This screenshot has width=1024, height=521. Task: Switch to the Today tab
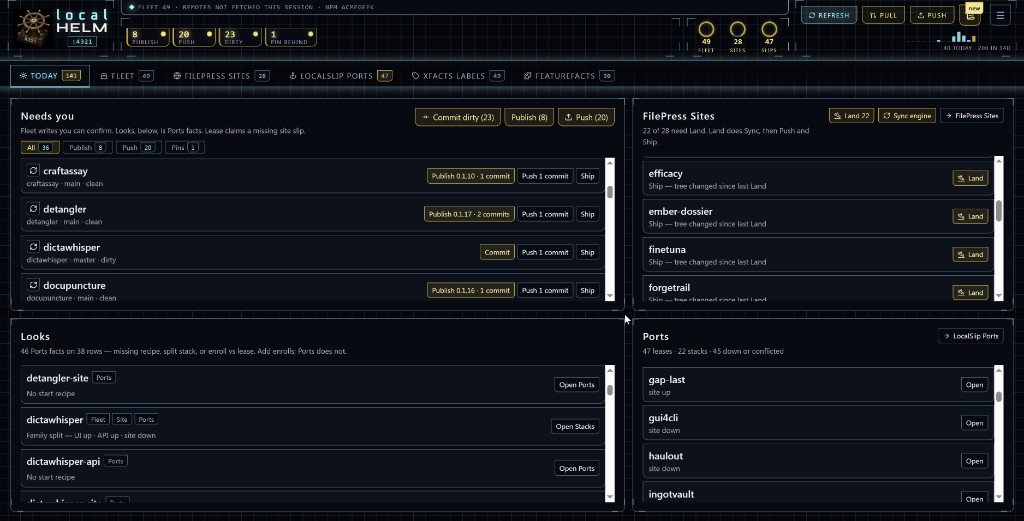click(x=50, y=76)
